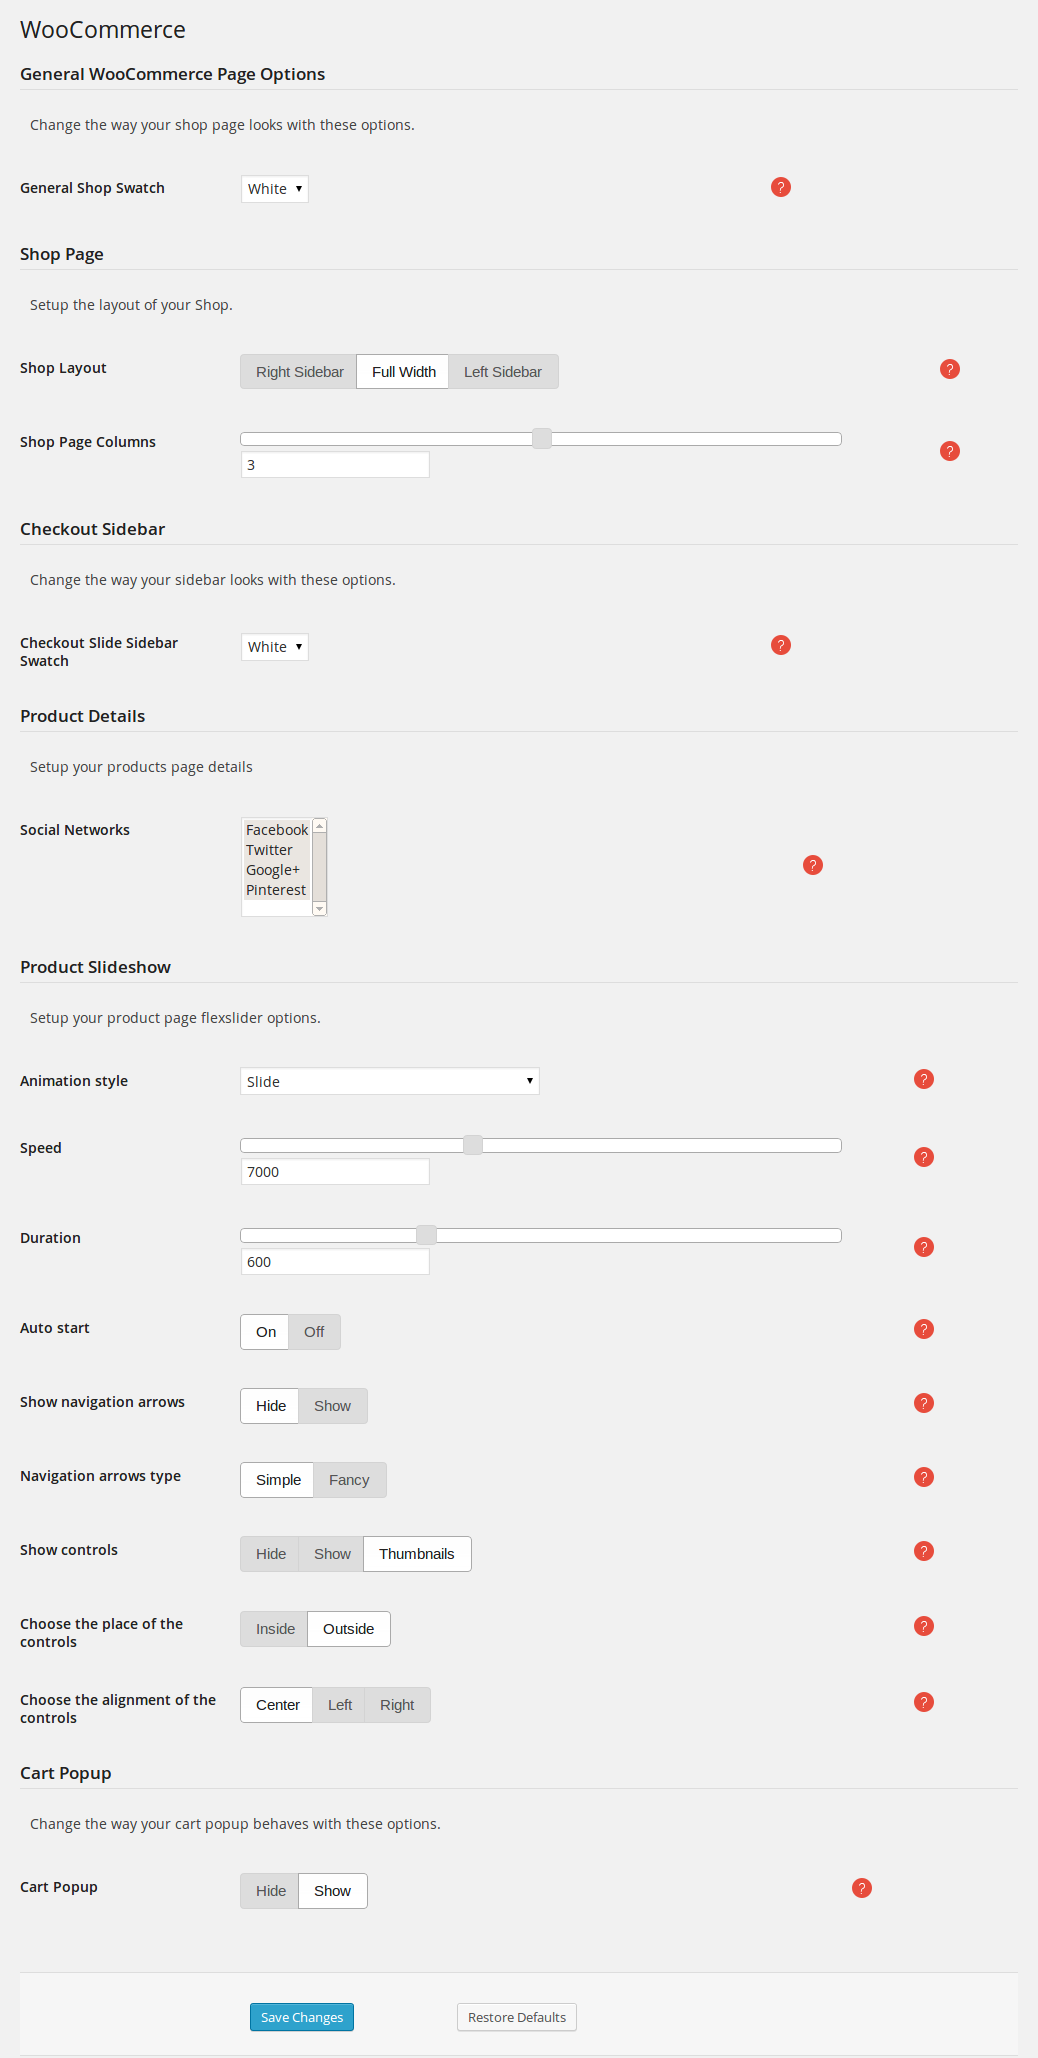Click the Shop Page Columns slider handle
The height and width of the screenshot is (2058, 1038).
pyautogui.click(x=542, y=438)
